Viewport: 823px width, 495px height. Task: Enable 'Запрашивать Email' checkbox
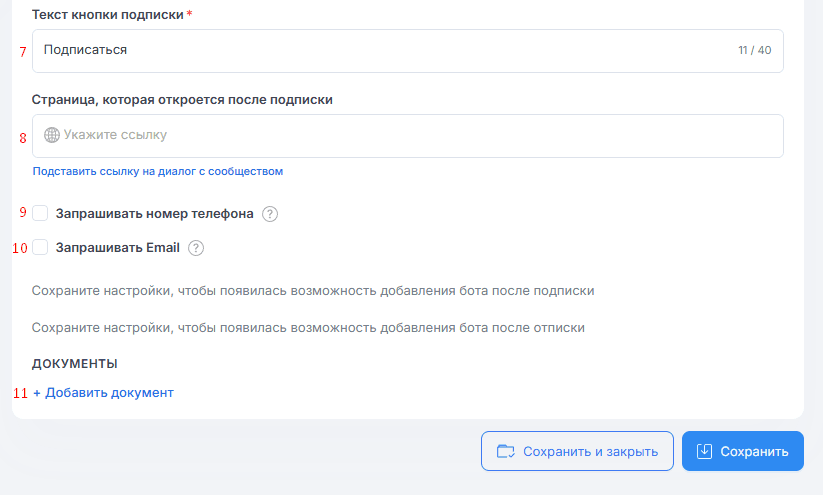click(40, 247)
